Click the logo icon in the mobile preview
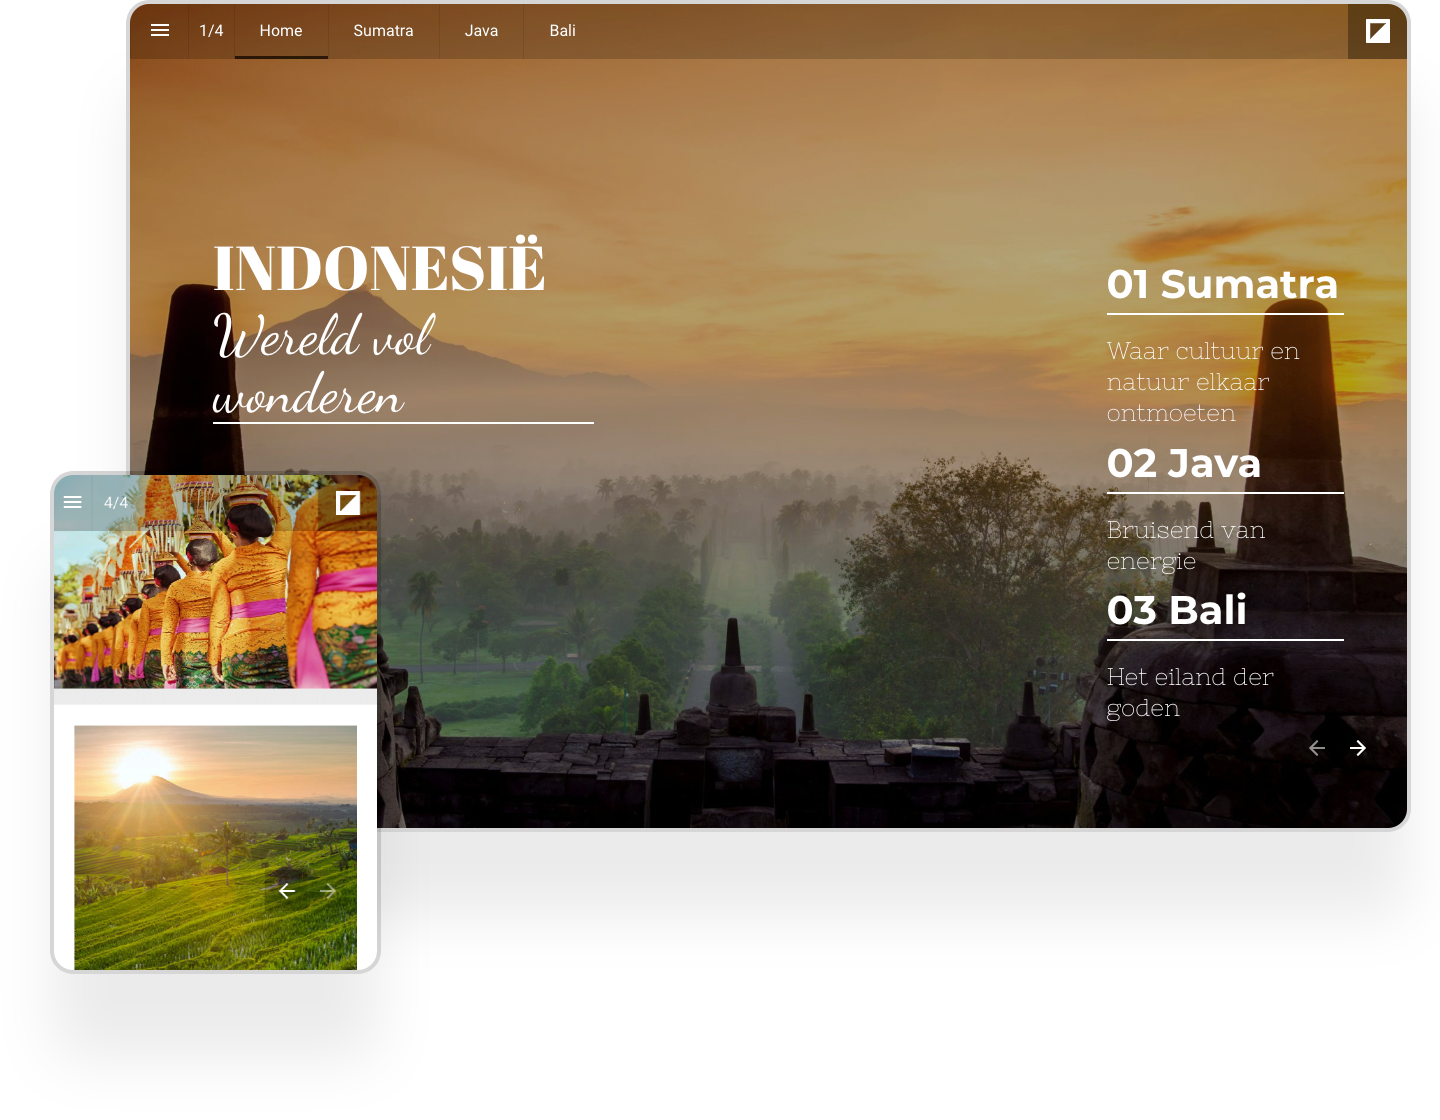 pos(348,503)
